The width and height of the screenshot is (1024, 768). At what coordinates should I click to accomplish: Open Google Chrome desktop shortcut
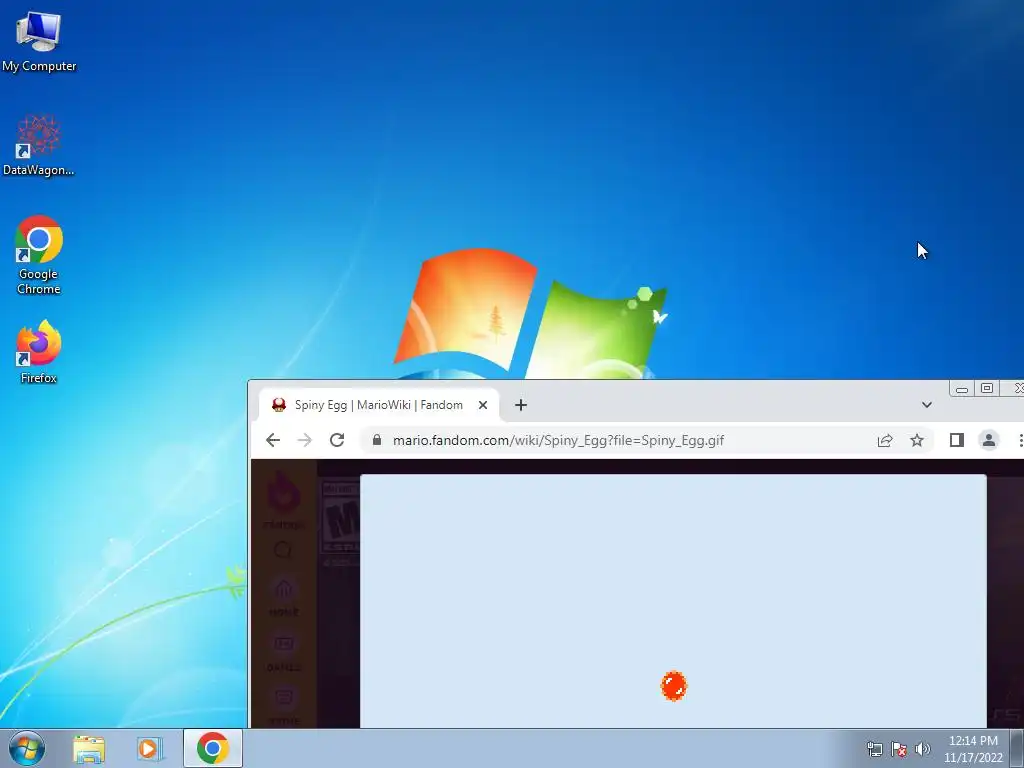point(39,255)
